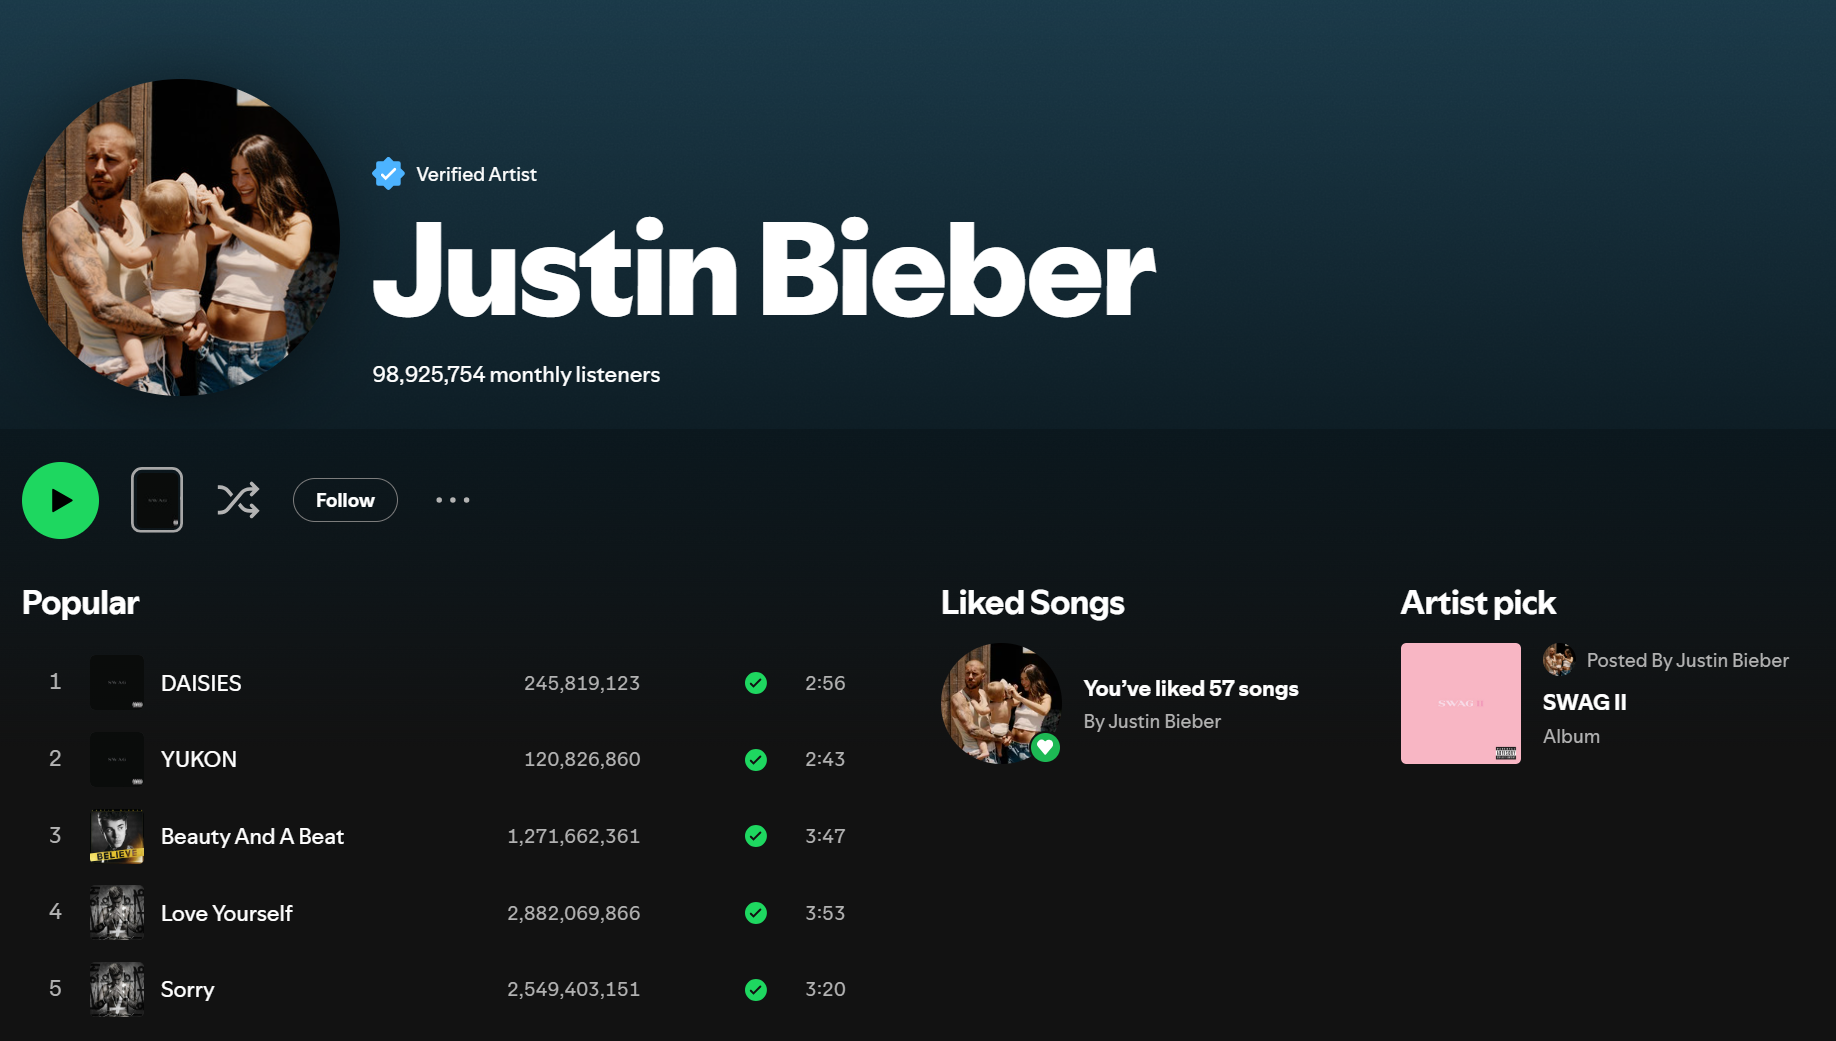Viewport: 1836px width, 1041px height.
Task: Open the three-dot more options menu
Action: [452, 500]
